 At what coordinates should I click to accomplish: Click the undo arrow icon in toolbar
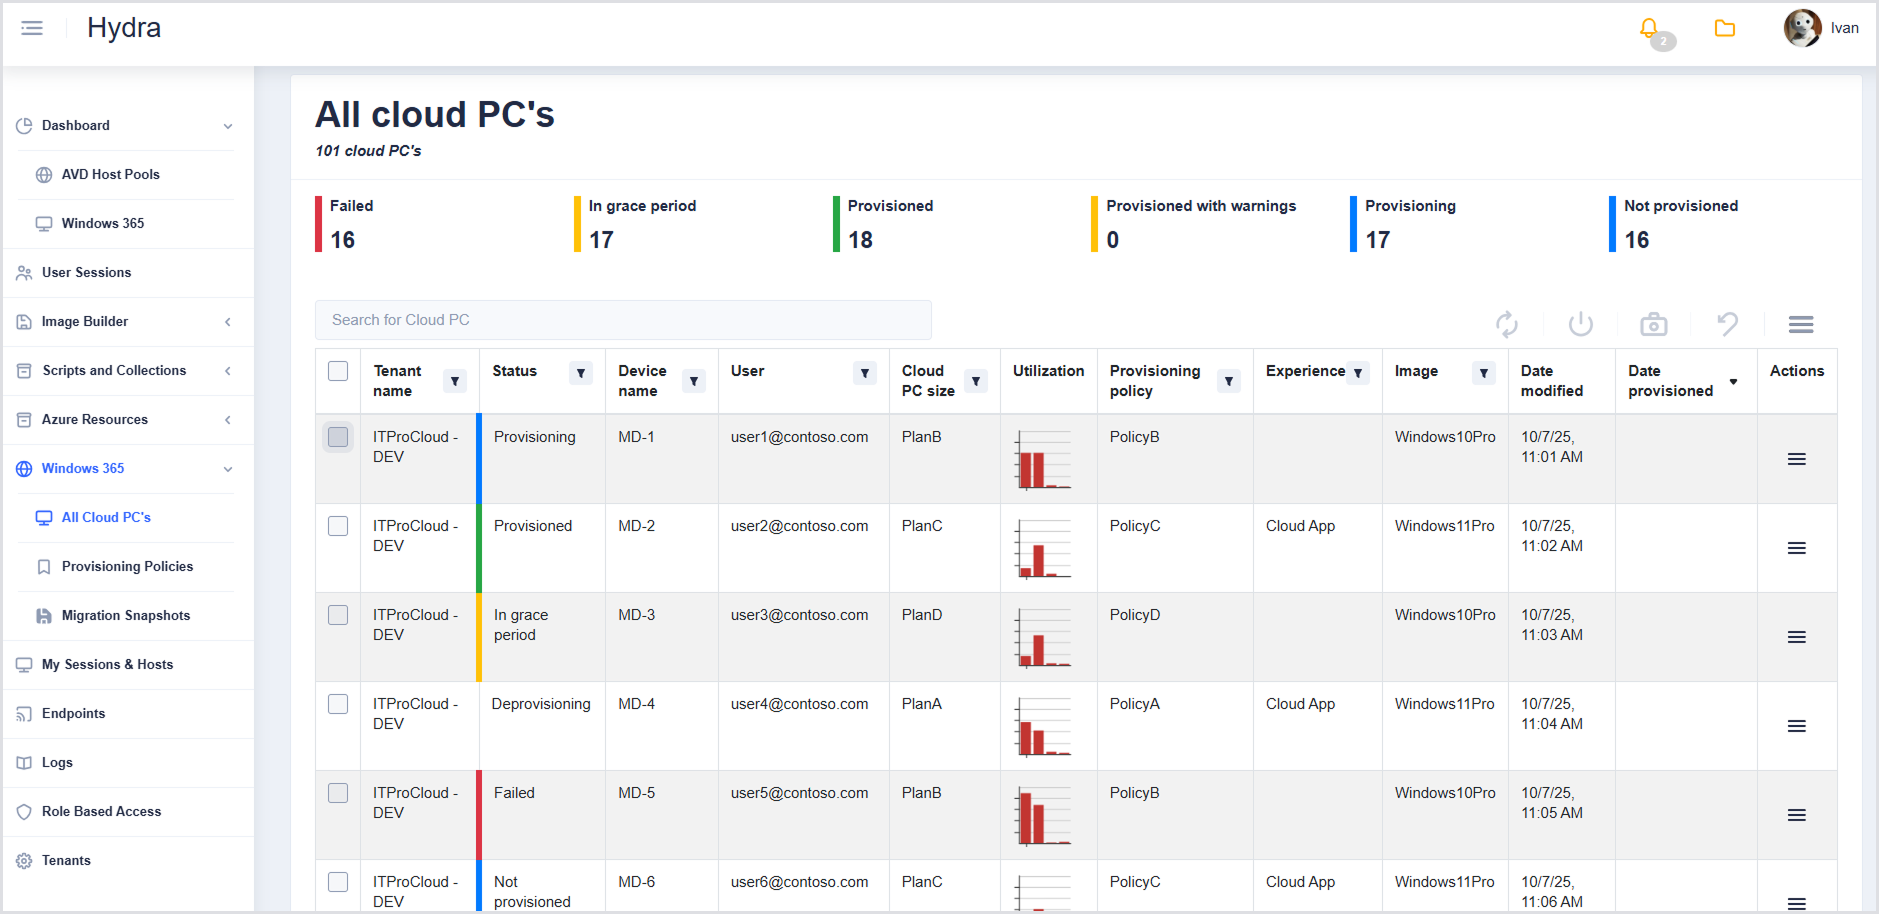click(1727, 324)
